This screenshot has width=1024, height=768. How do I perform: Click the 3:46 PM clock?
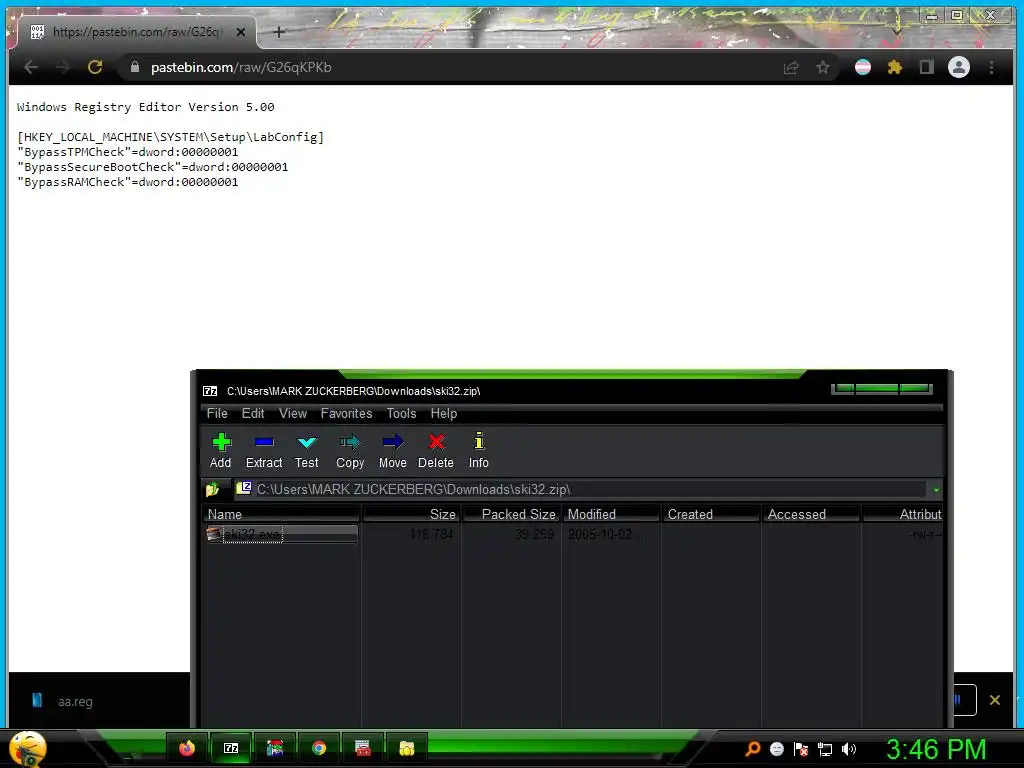(936, 749)
